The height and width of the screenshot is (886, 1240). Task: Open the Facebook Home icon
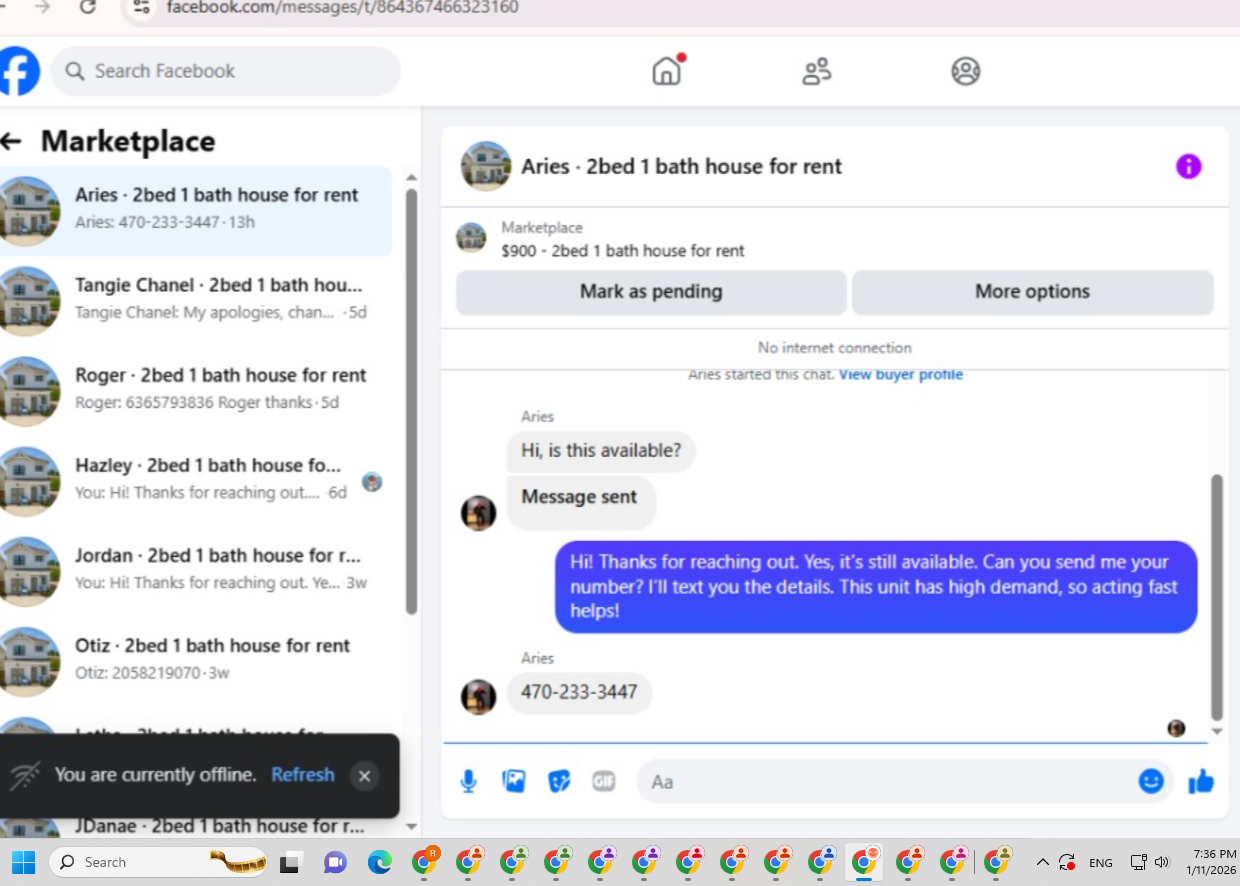[x=667, y=71]
